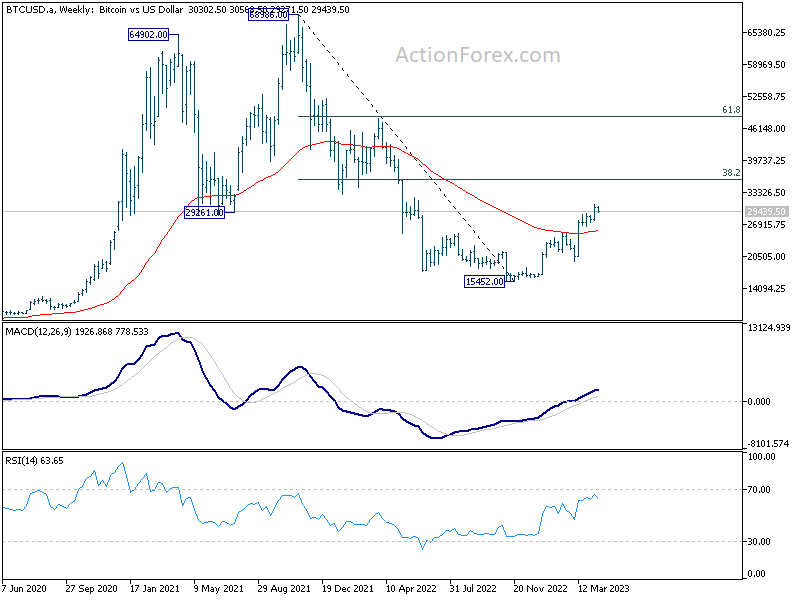Click the 52558.75 price axis value
The height and width of the screenshot is (600, 800).
766,96
